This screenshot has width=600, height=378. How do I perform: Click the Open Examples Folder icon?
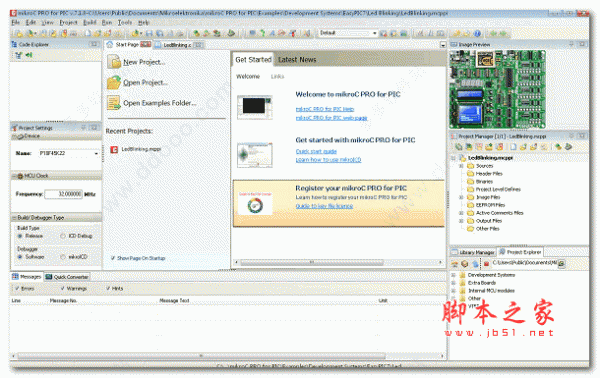114,103
